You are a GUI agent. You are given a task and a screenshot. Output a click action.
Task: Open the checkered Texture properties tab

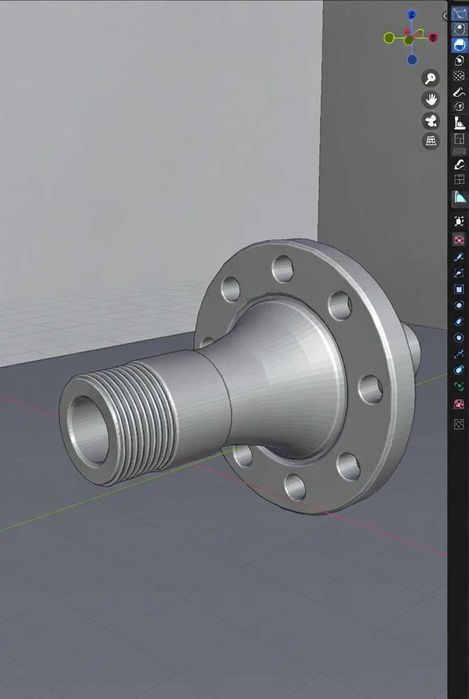pyautogui.click(x=459, y=424)
